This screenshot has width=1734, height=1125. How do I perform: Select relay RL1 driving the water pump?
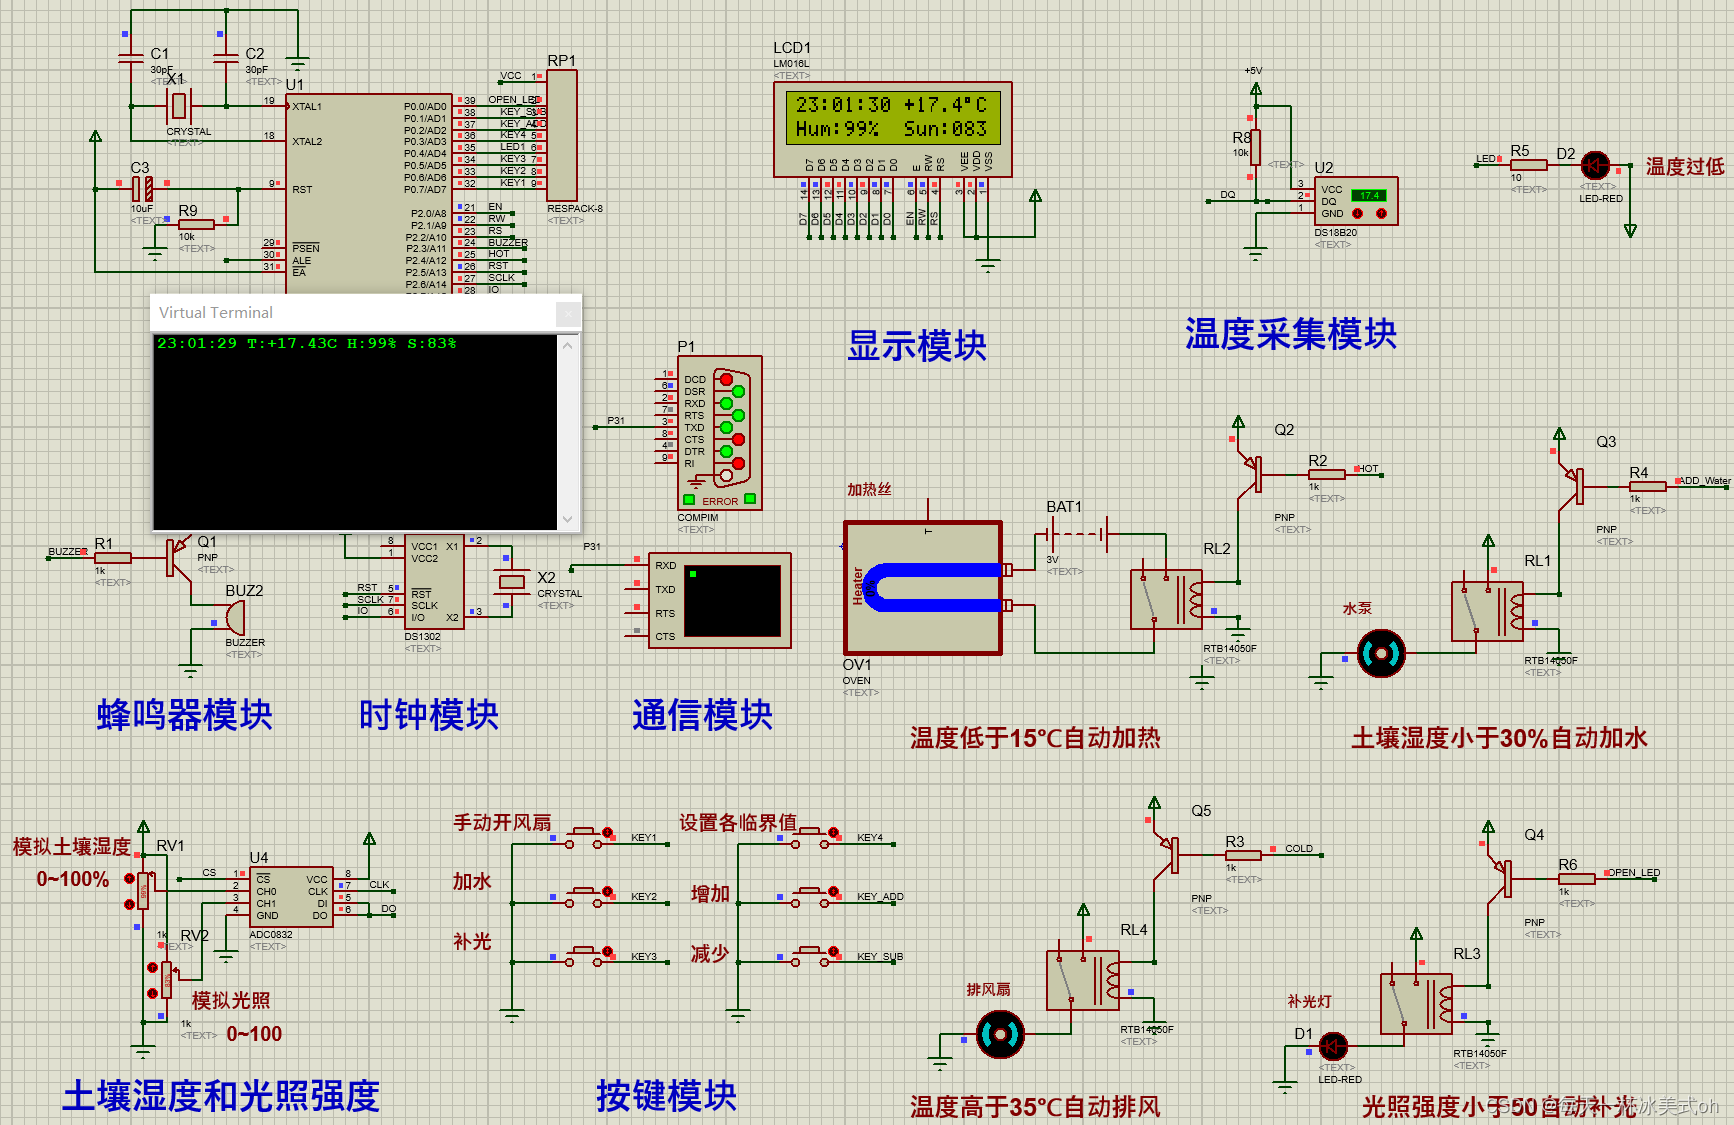[x=1488, y=610]
